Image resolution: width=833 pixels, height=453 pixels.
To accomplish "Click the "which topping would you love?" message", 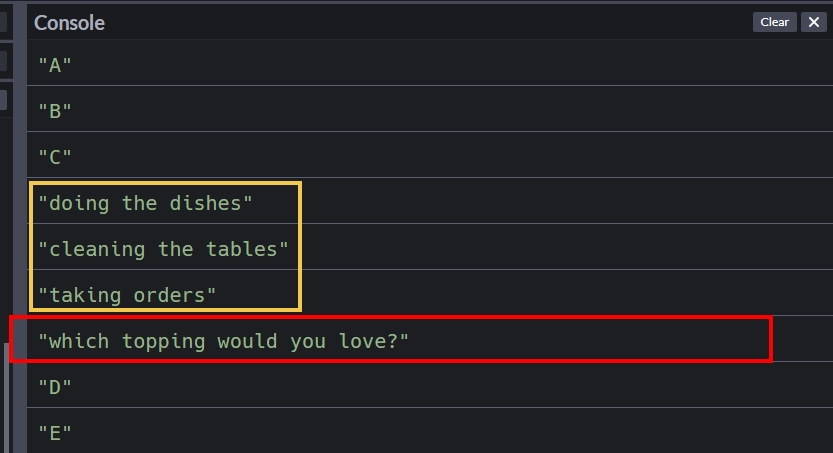I will pos(224,341).
